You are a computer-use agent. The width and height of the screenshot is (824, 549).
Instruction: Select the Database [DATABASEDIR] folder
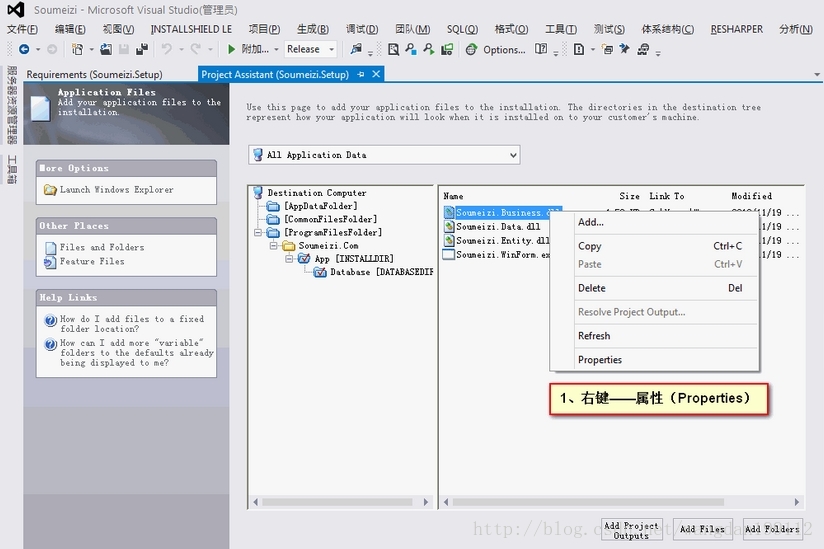pos(382,272)
